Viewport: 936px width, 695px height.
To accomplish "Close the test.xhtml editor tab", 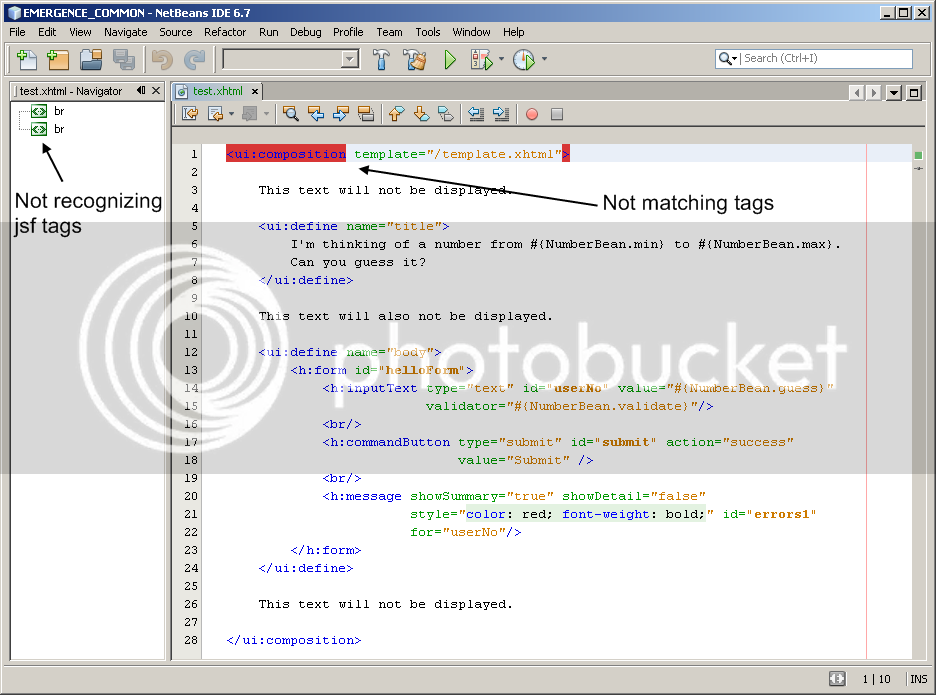I will 255,91.
